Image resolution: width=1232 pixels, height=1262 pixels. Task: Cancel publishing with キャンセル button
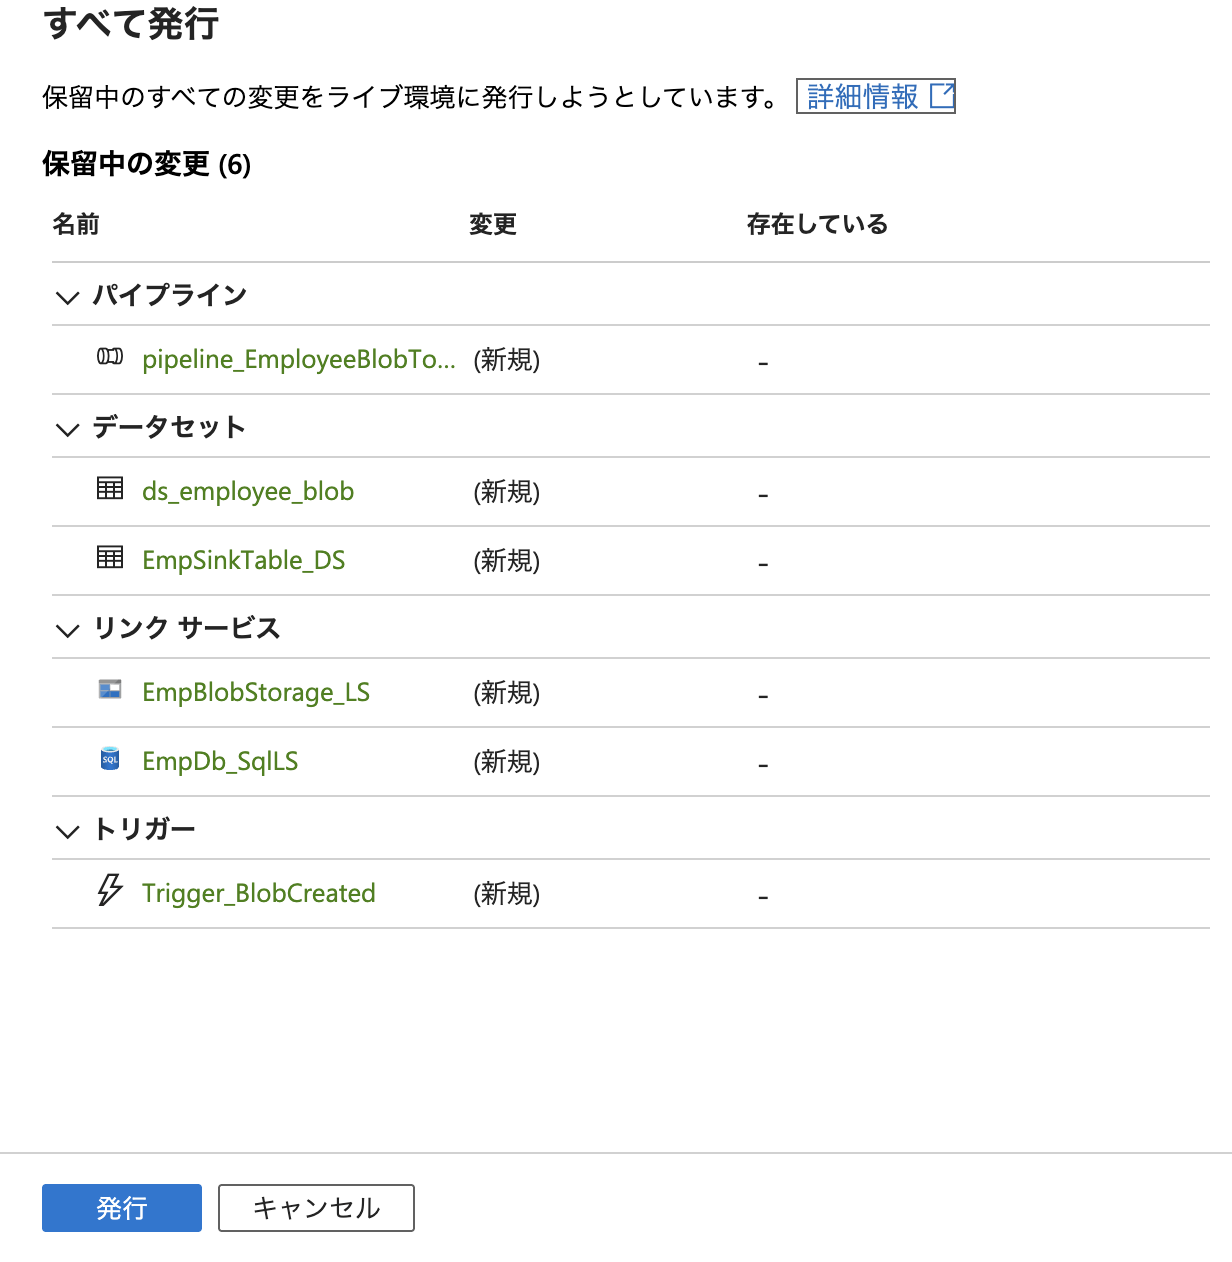click(316, 1208)
